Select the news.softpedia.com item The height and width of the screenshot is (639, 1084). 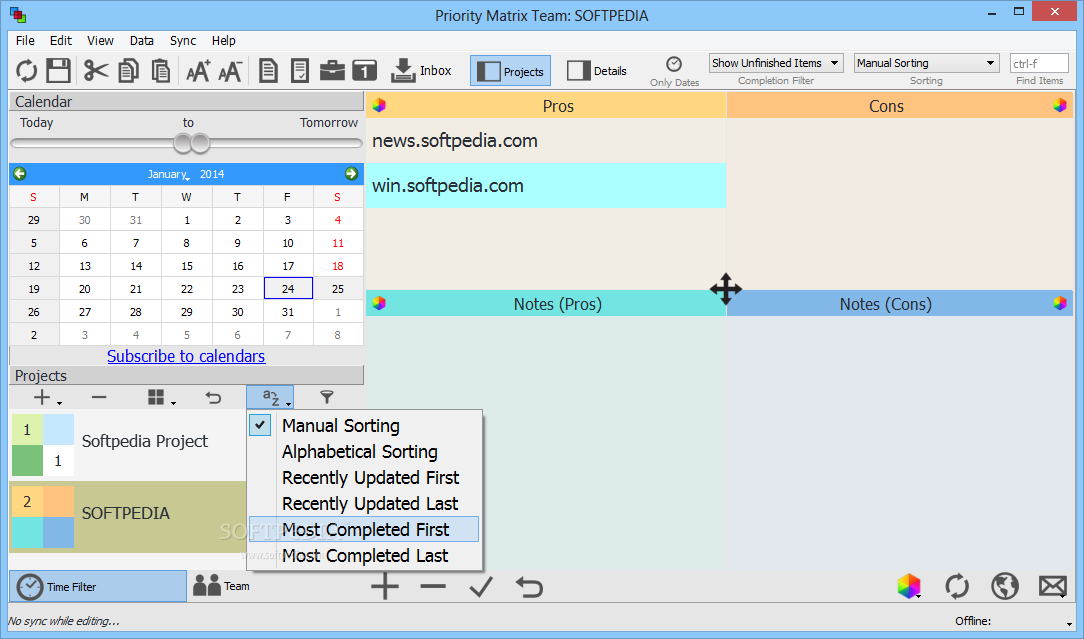point(545,141)
